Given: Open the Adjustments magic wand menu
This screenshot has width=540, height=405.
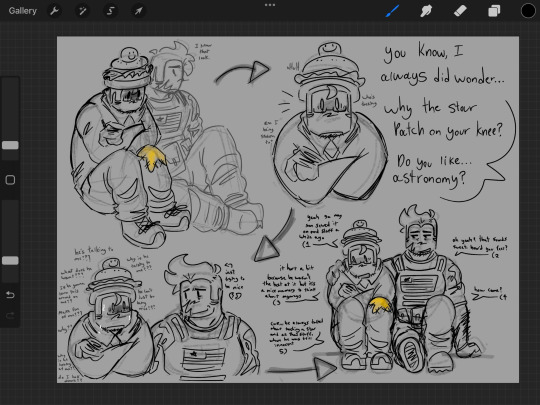Looking at the screenshot, I should [83, 11].
